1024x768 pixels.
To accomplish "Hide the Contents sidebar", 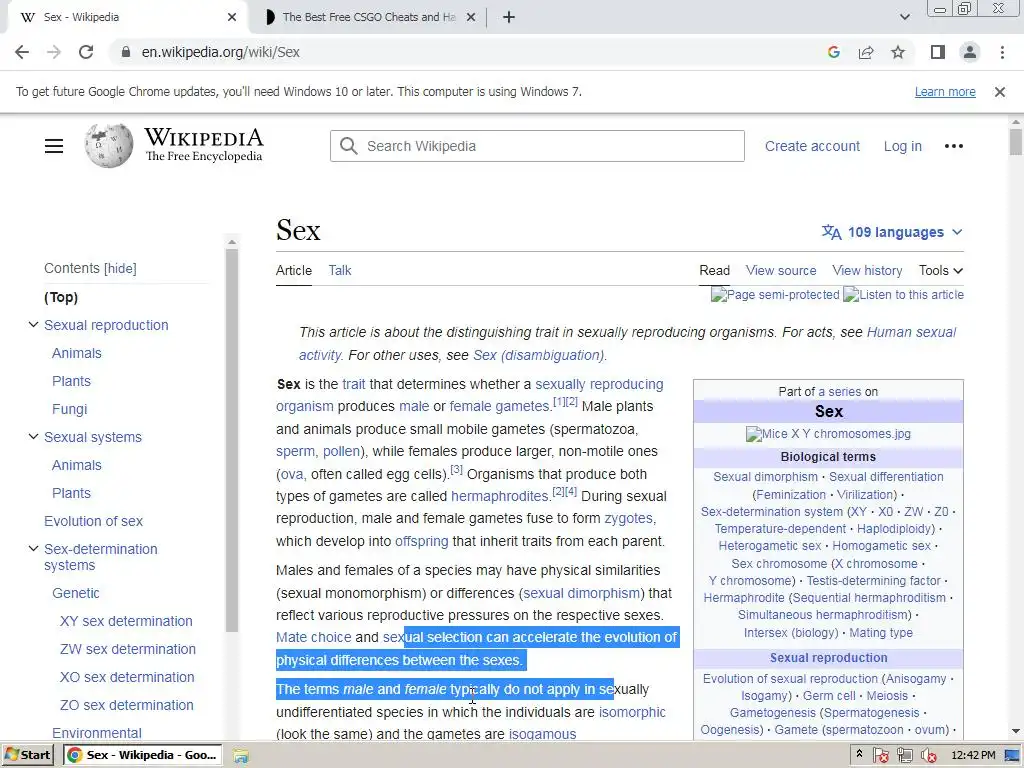I will pos(120,268).
